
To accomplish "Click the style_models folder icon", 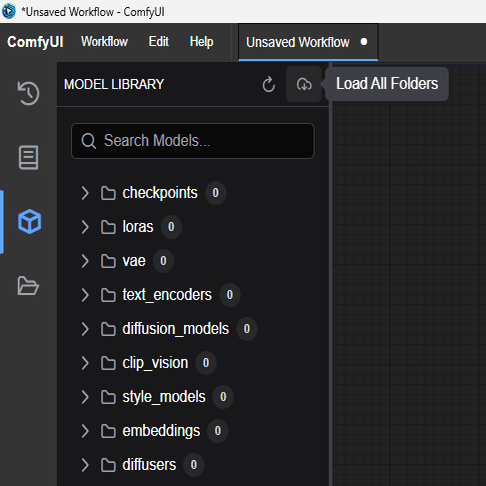I will (x=108, y=397).
